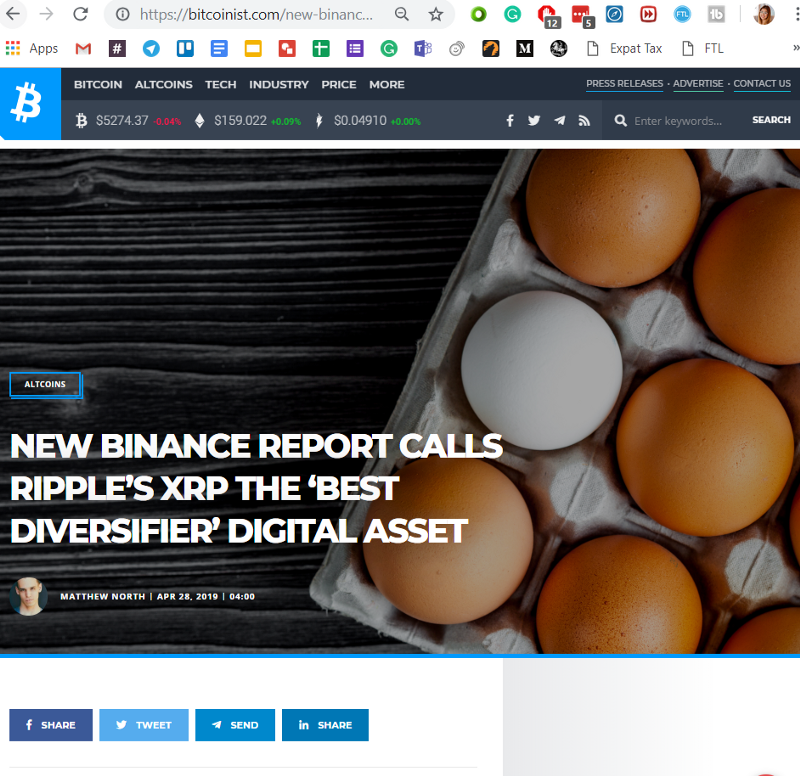Open author Matthew North's name link

103,596
